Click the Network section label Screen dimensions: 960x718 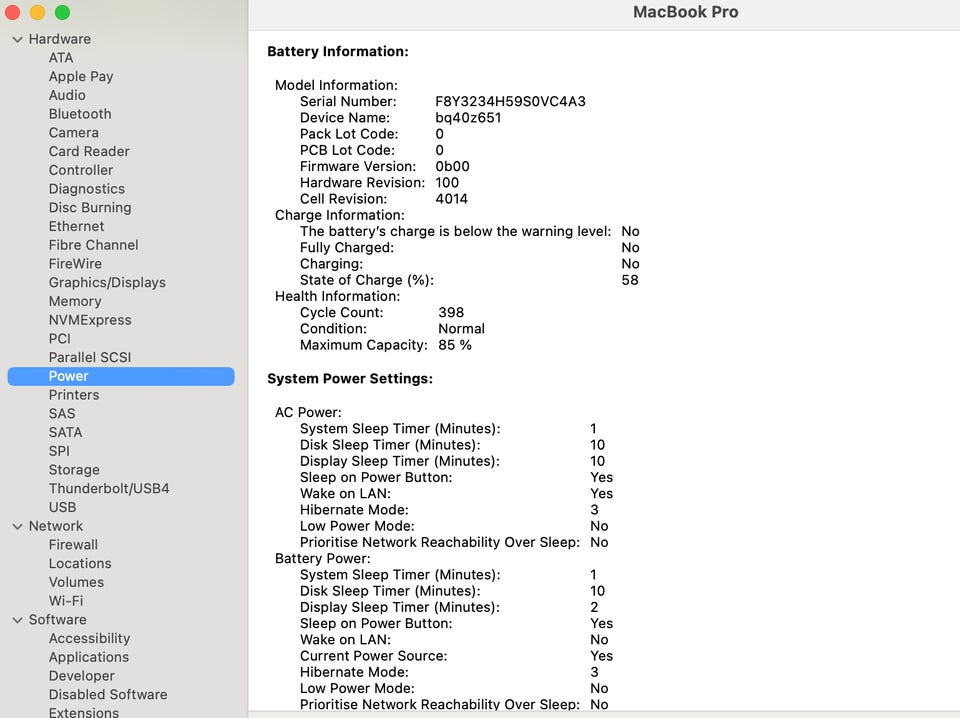pyautogui.click(x=56, y=526)
